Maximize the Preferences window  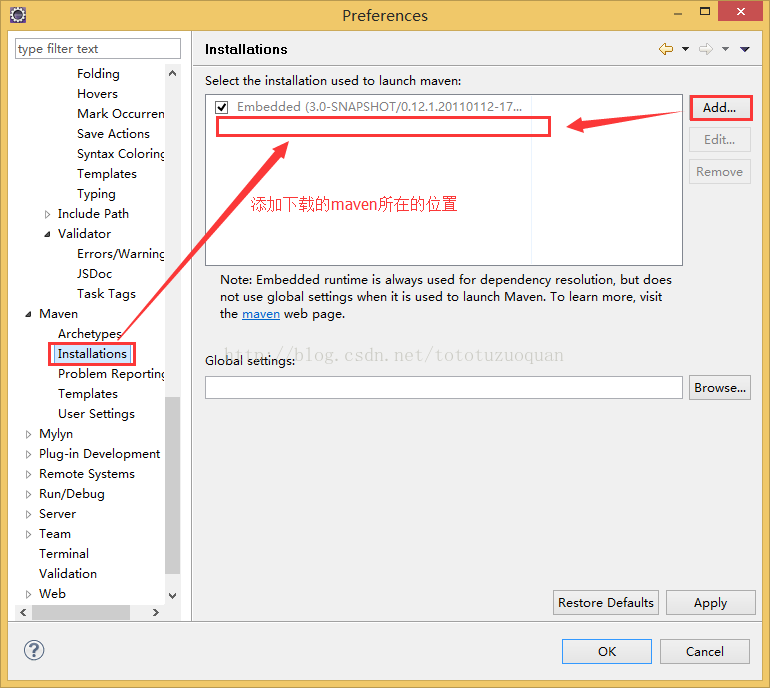(705, 11)
